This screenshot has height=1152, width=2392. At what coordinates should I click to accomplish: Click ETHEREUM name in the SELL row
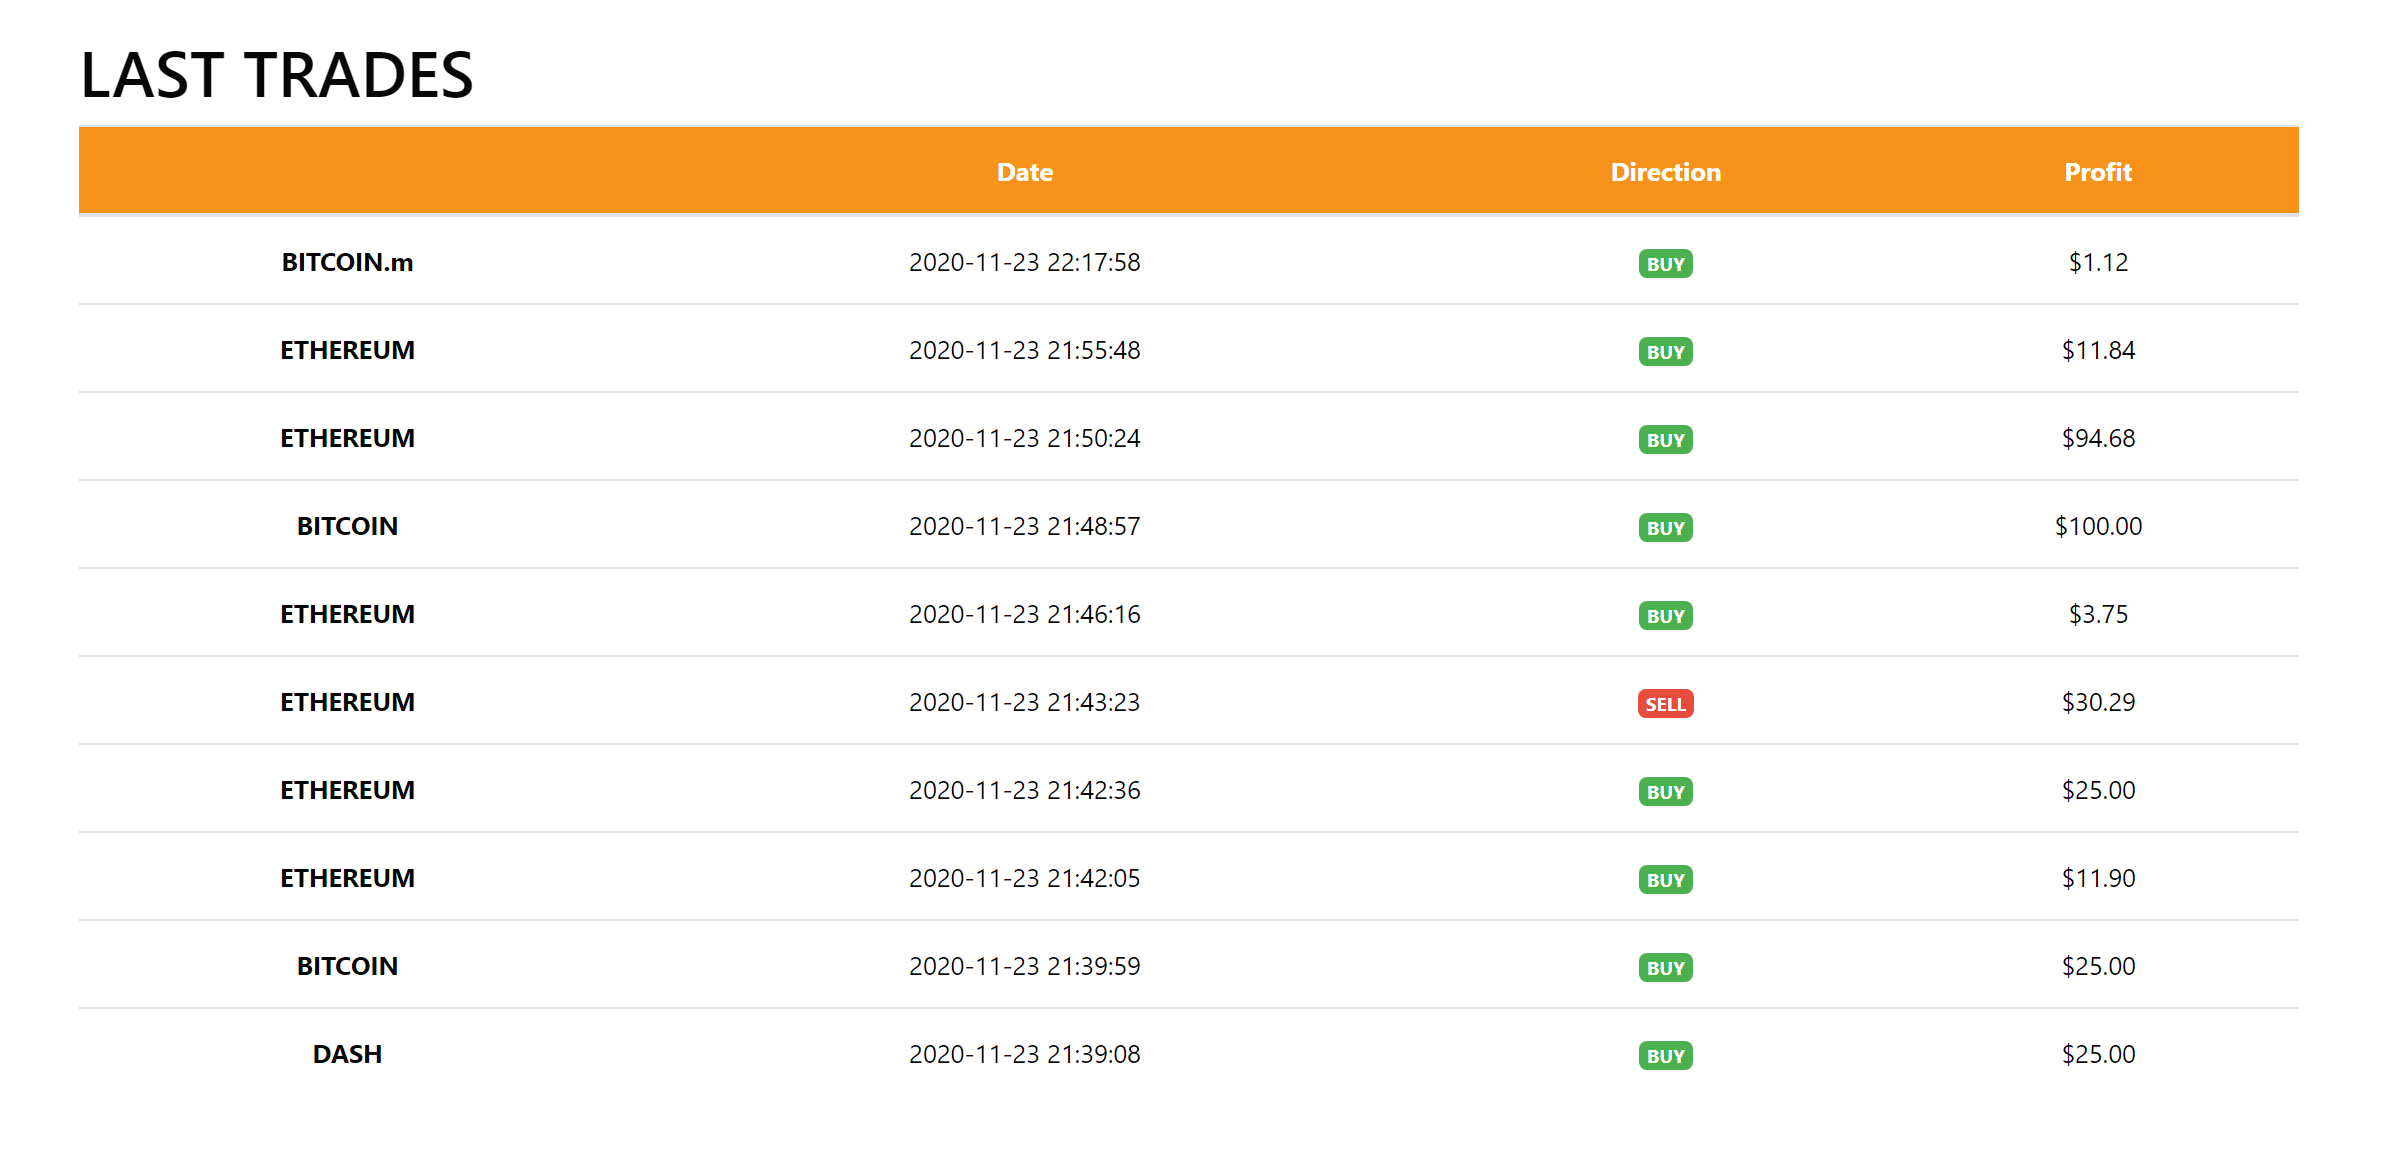pyautogui.click(x=347, y=702)
